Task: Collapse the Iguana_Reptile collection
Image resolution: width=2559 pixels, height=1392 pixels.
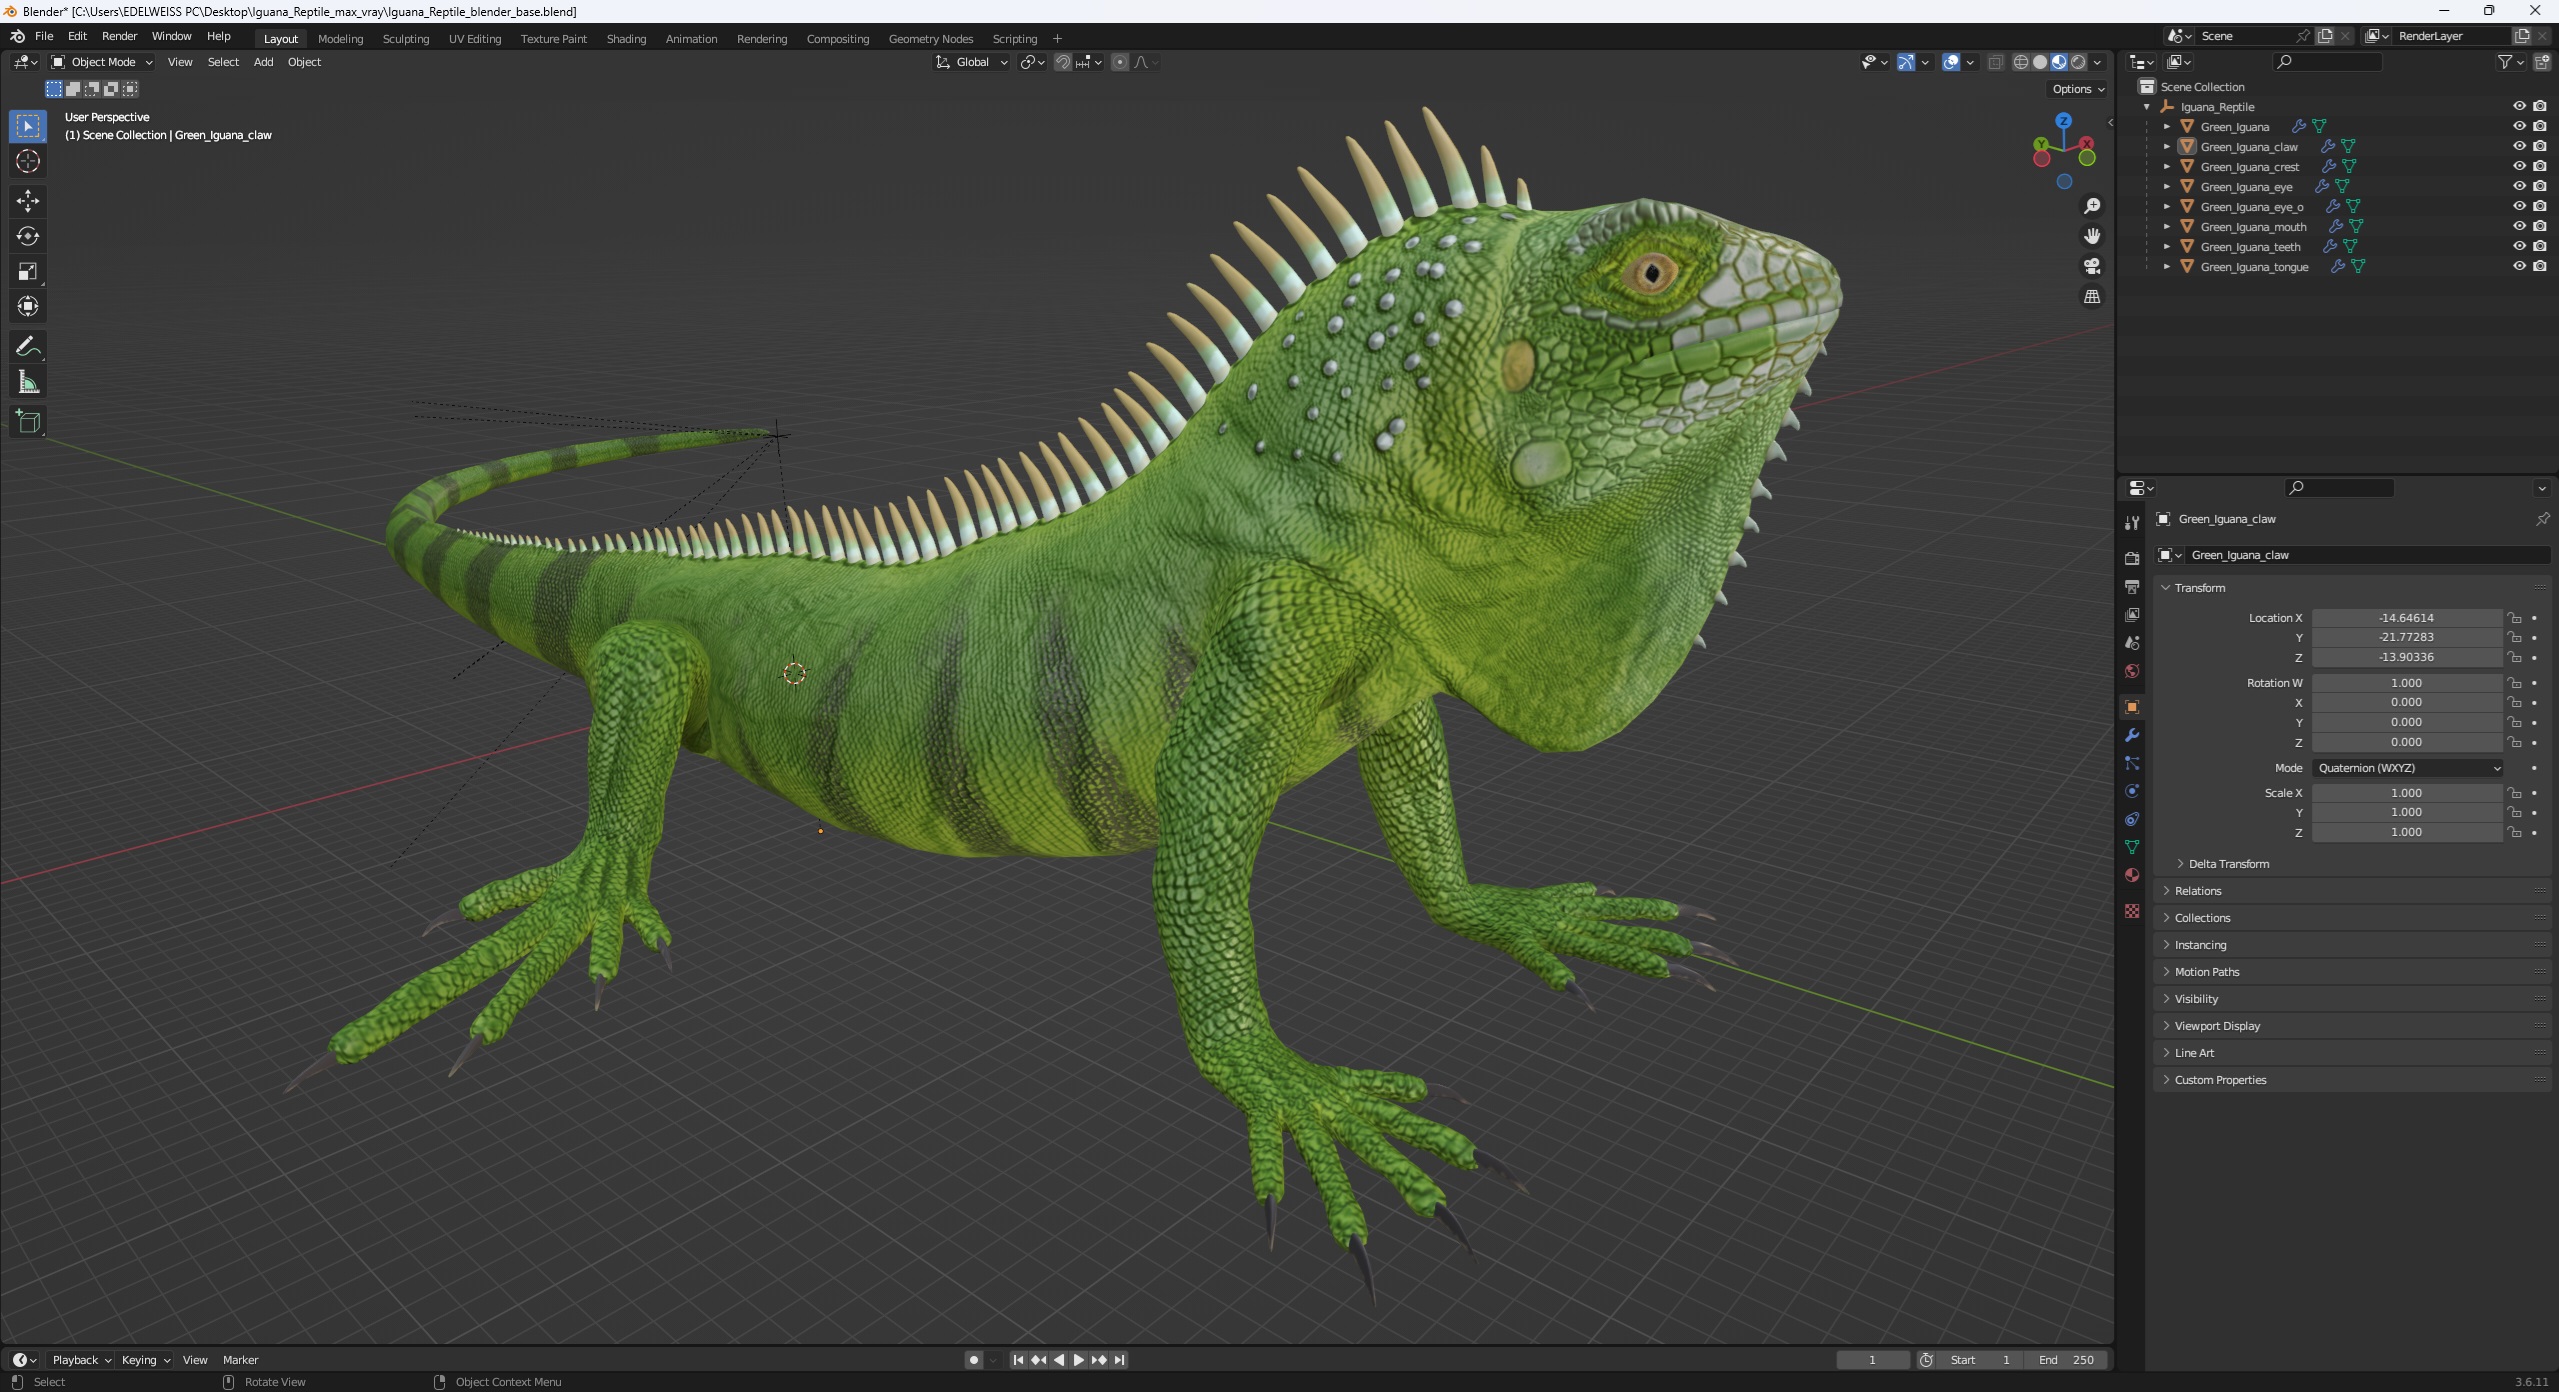Action: (x=2147, y=107)
